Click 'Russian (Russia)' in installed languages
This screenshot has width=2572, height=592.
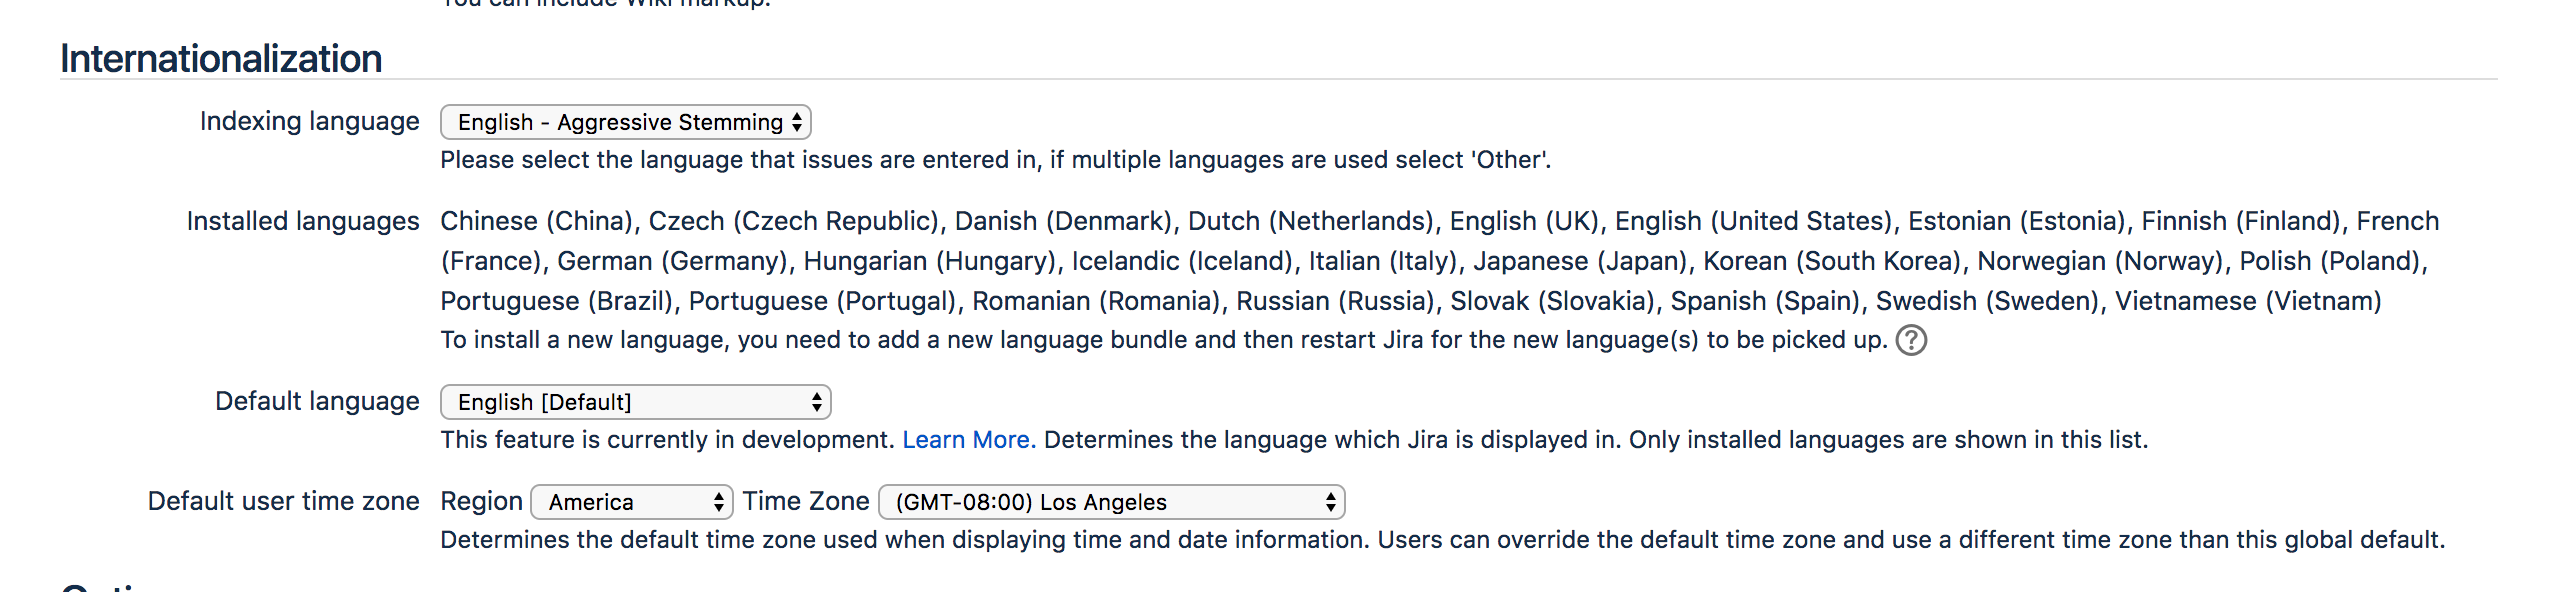1336,301
